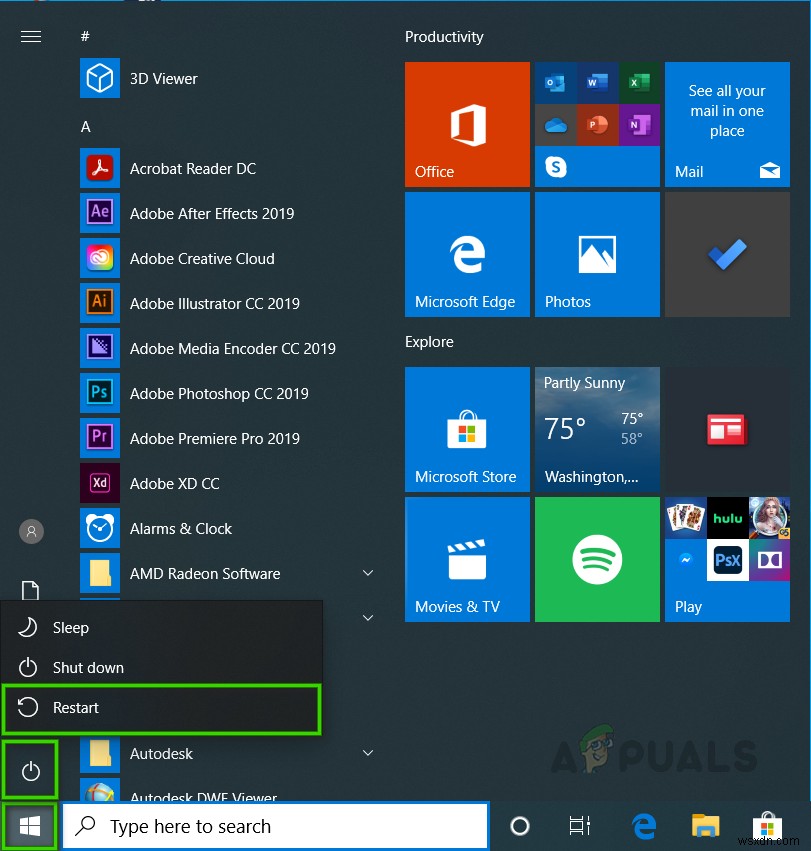Open Adobe Premiere Pro 2019
The width and height of the screenshot is (811, 851).
point(217,438)
